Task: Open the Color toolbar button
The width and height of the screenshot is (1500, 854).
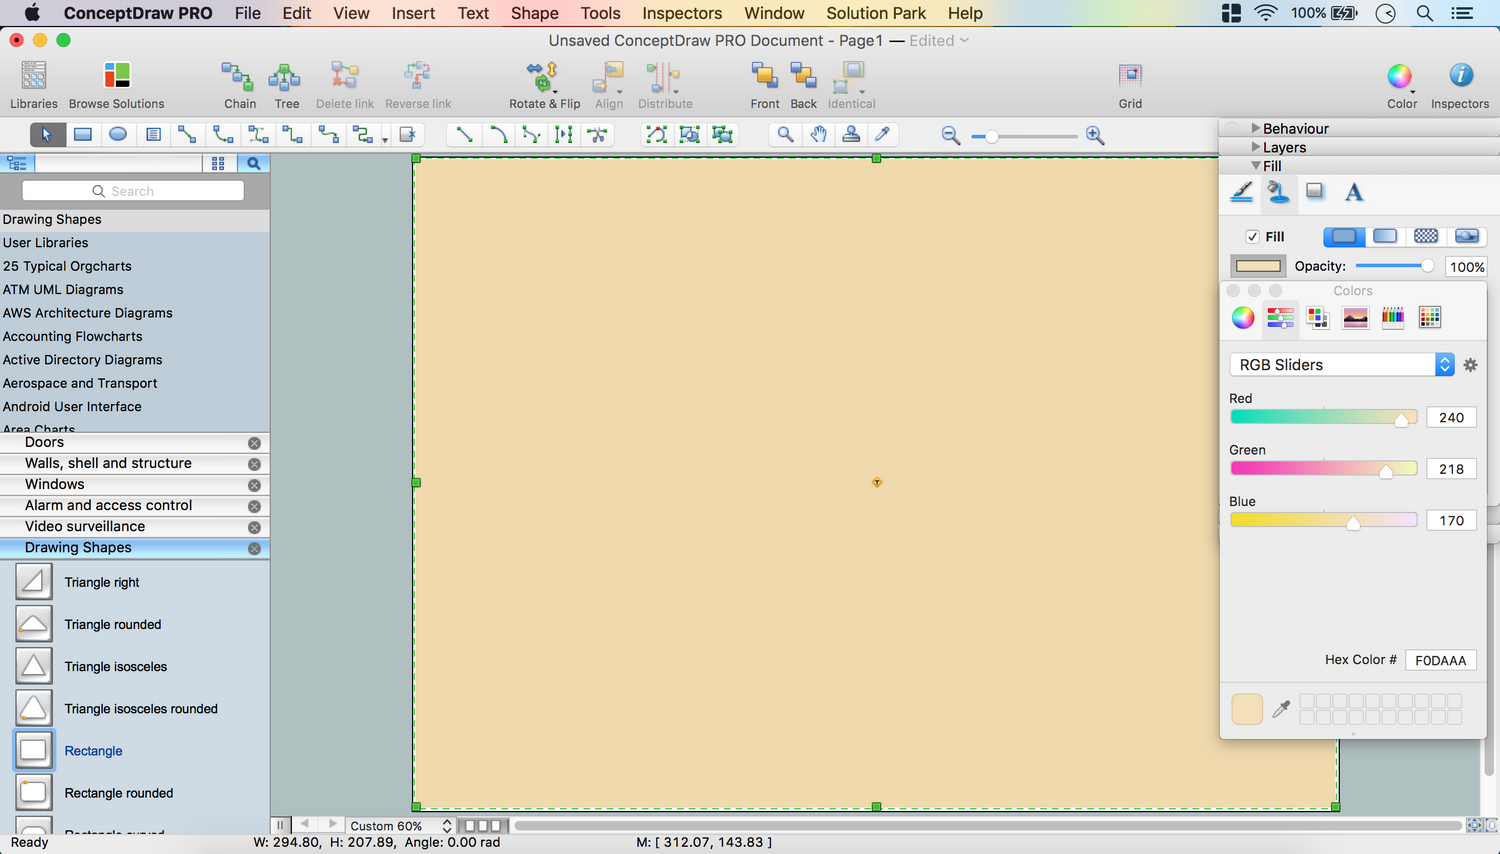Action: (1401, 84)
